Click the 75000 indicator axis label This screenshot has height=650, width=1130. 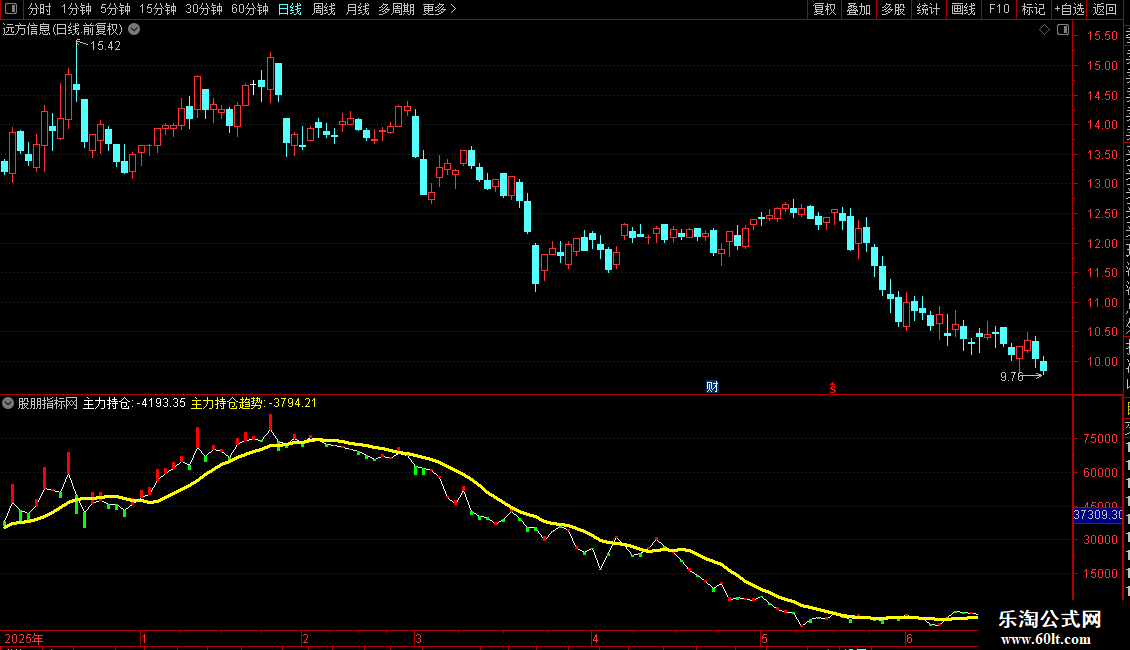pyautogui.click(x=1100, y=438)
